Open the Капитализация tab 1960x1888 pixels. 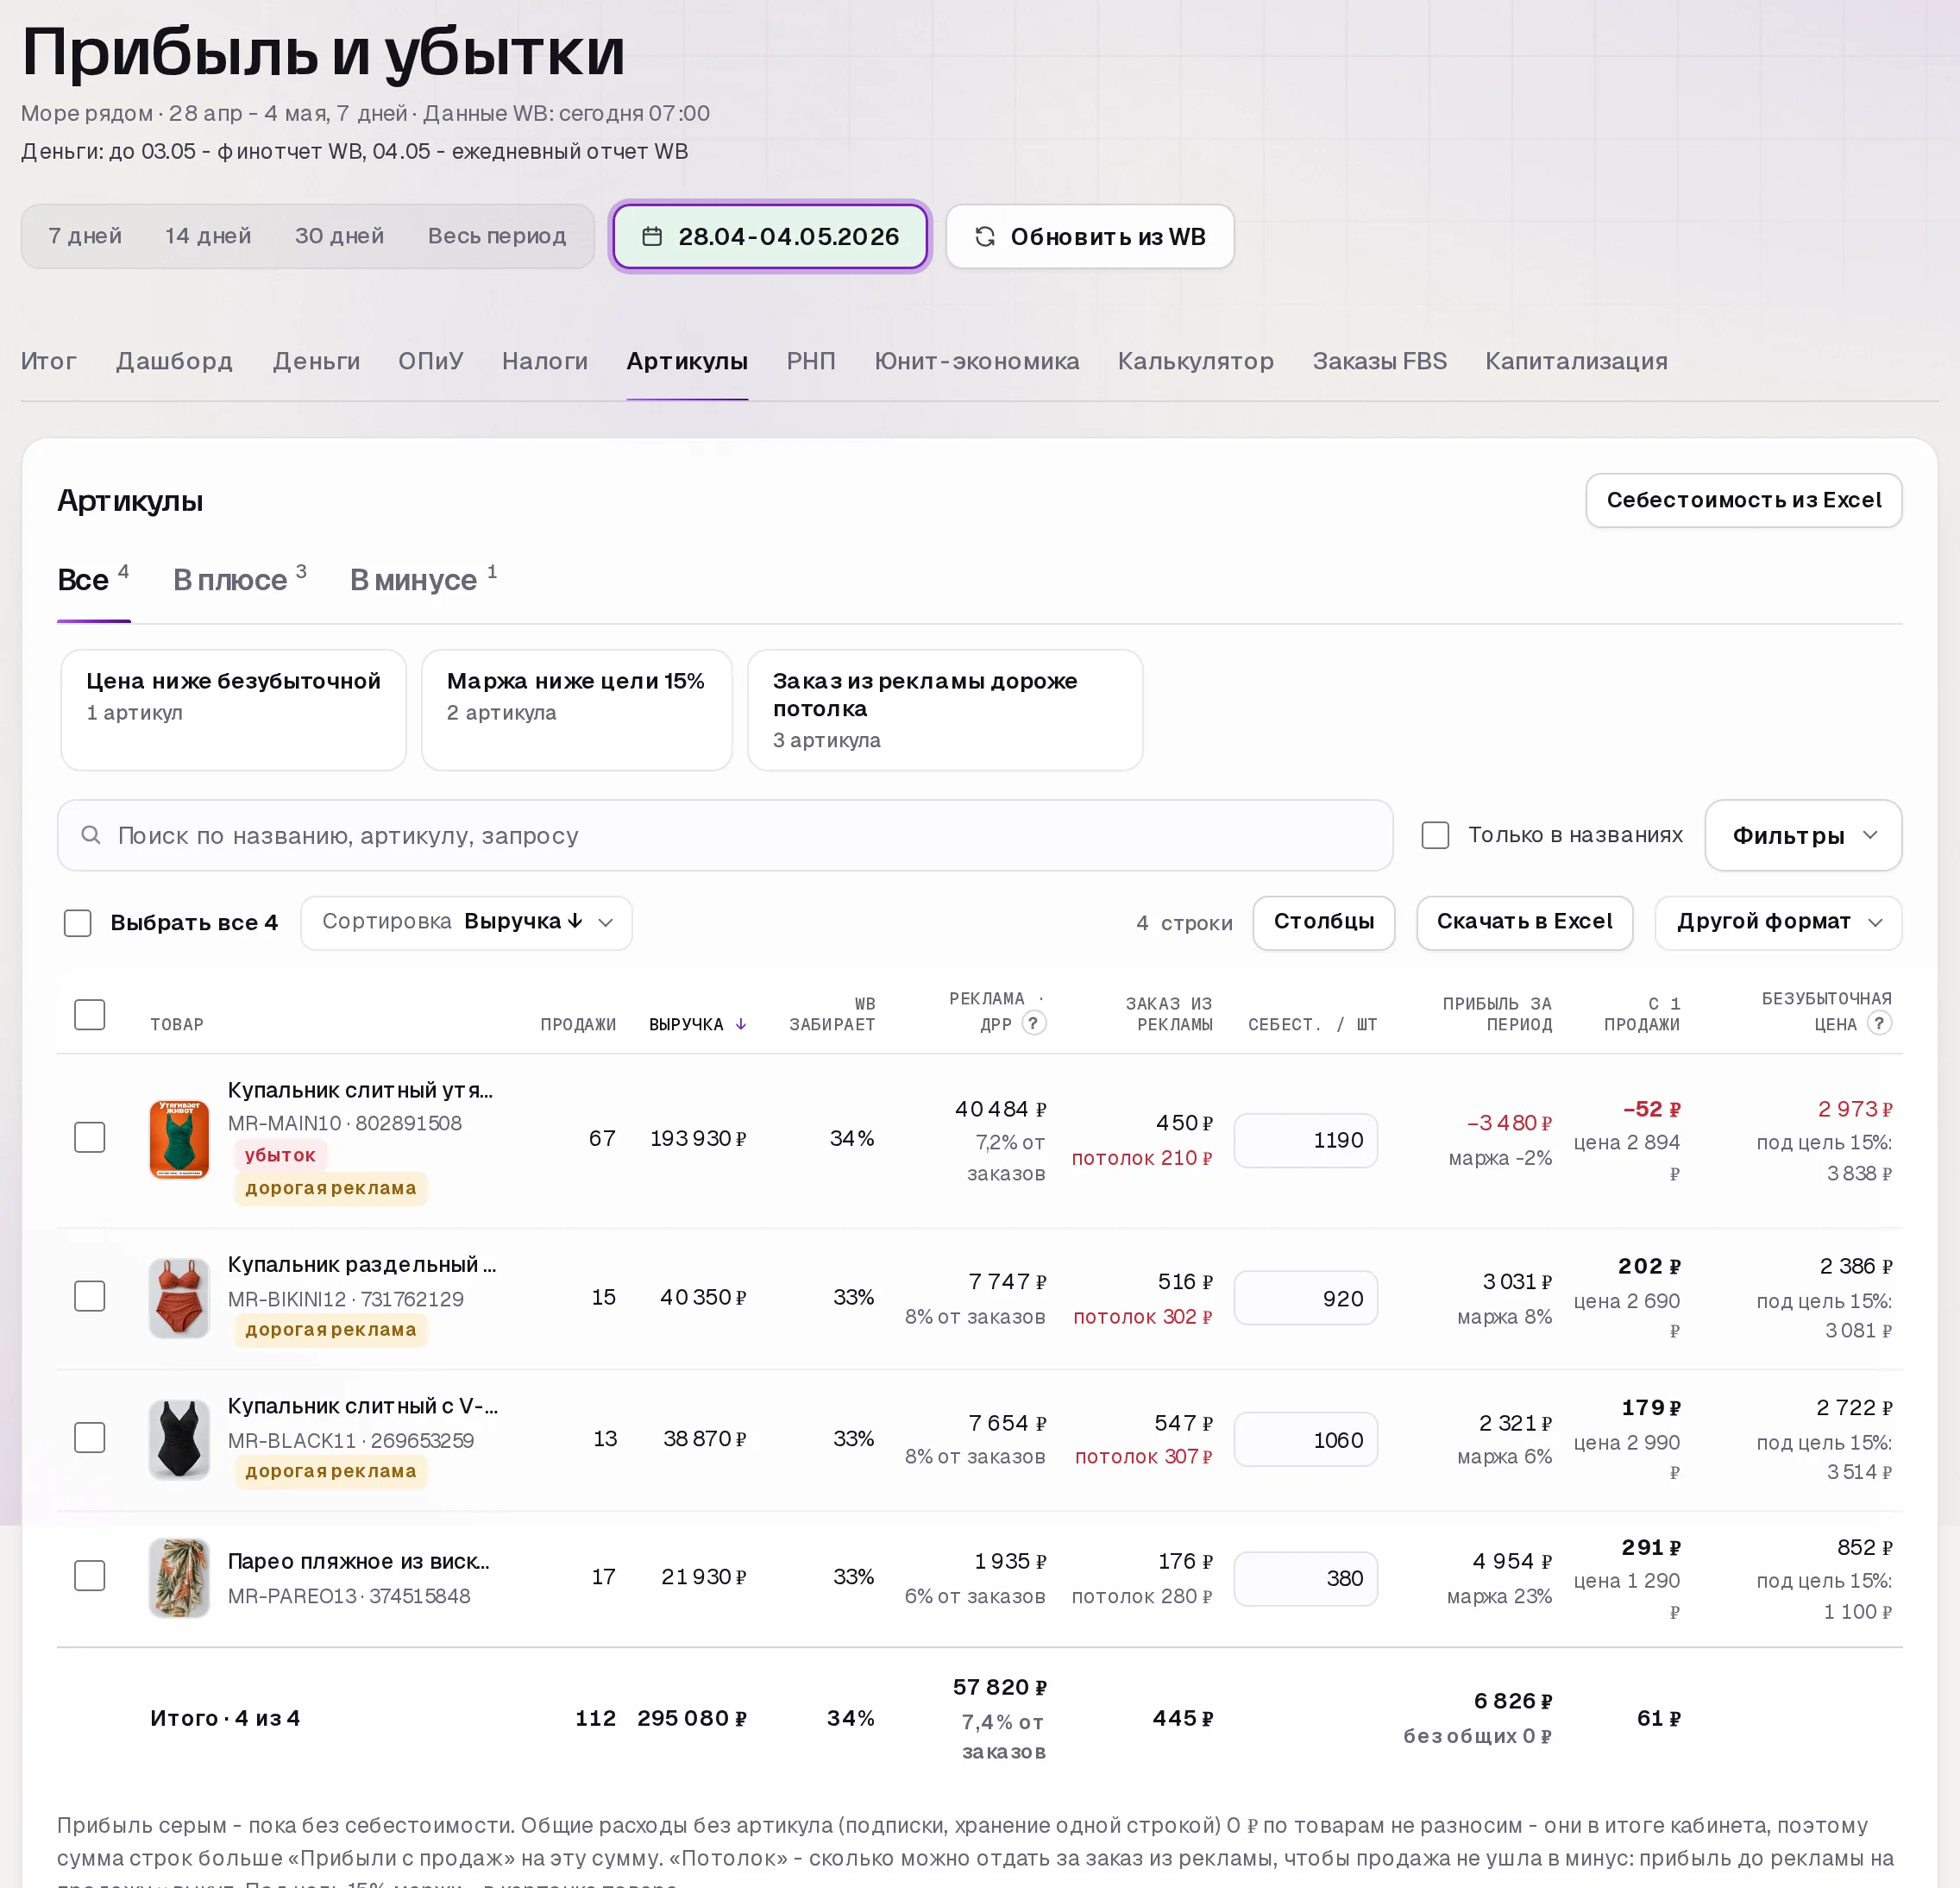[1576, 361]
